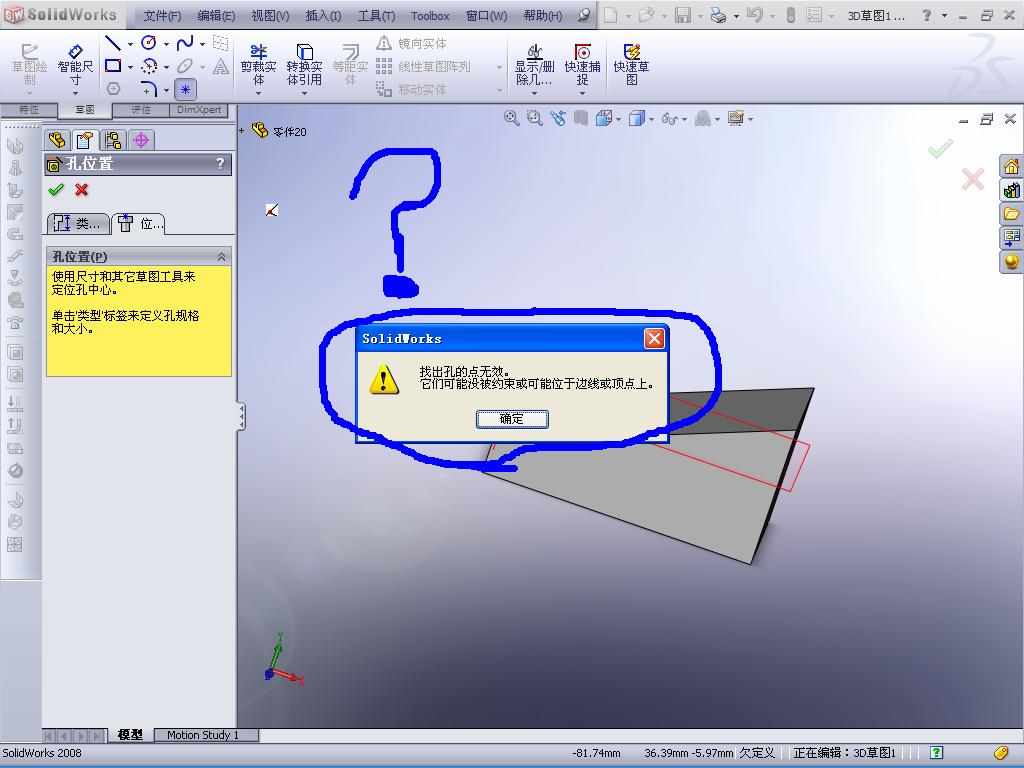Open the Toolbox menu
Image resolution: width=1024 pixels, height=768 pixels.
click(430, 16)
